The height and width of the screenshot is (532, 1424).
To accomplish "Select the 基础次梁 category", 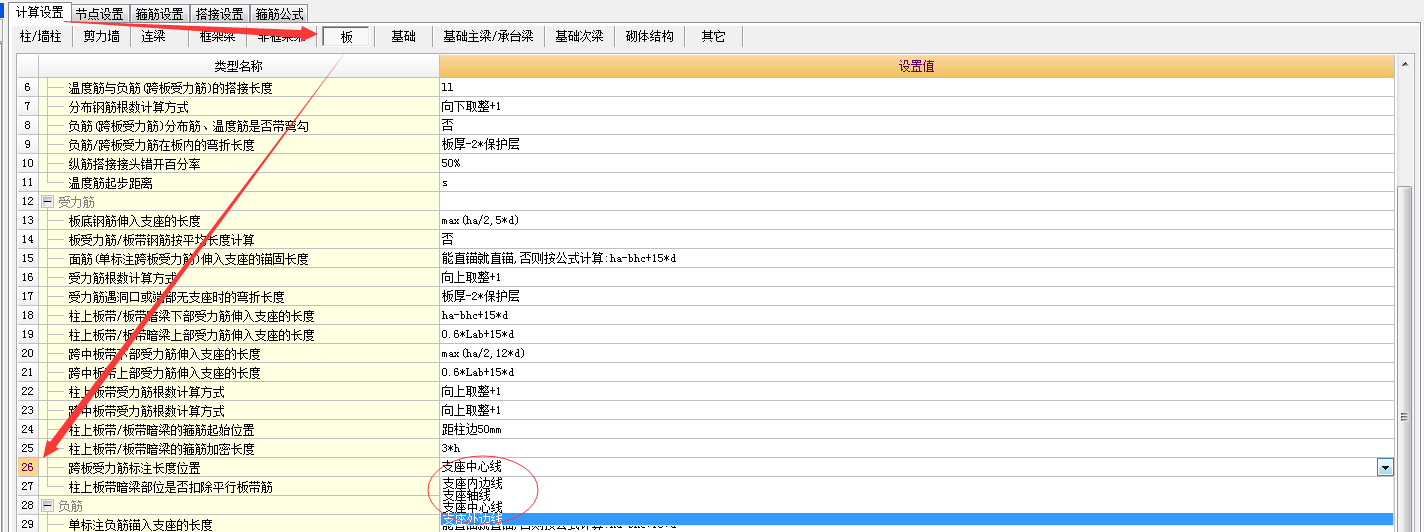I will (579, 36).
